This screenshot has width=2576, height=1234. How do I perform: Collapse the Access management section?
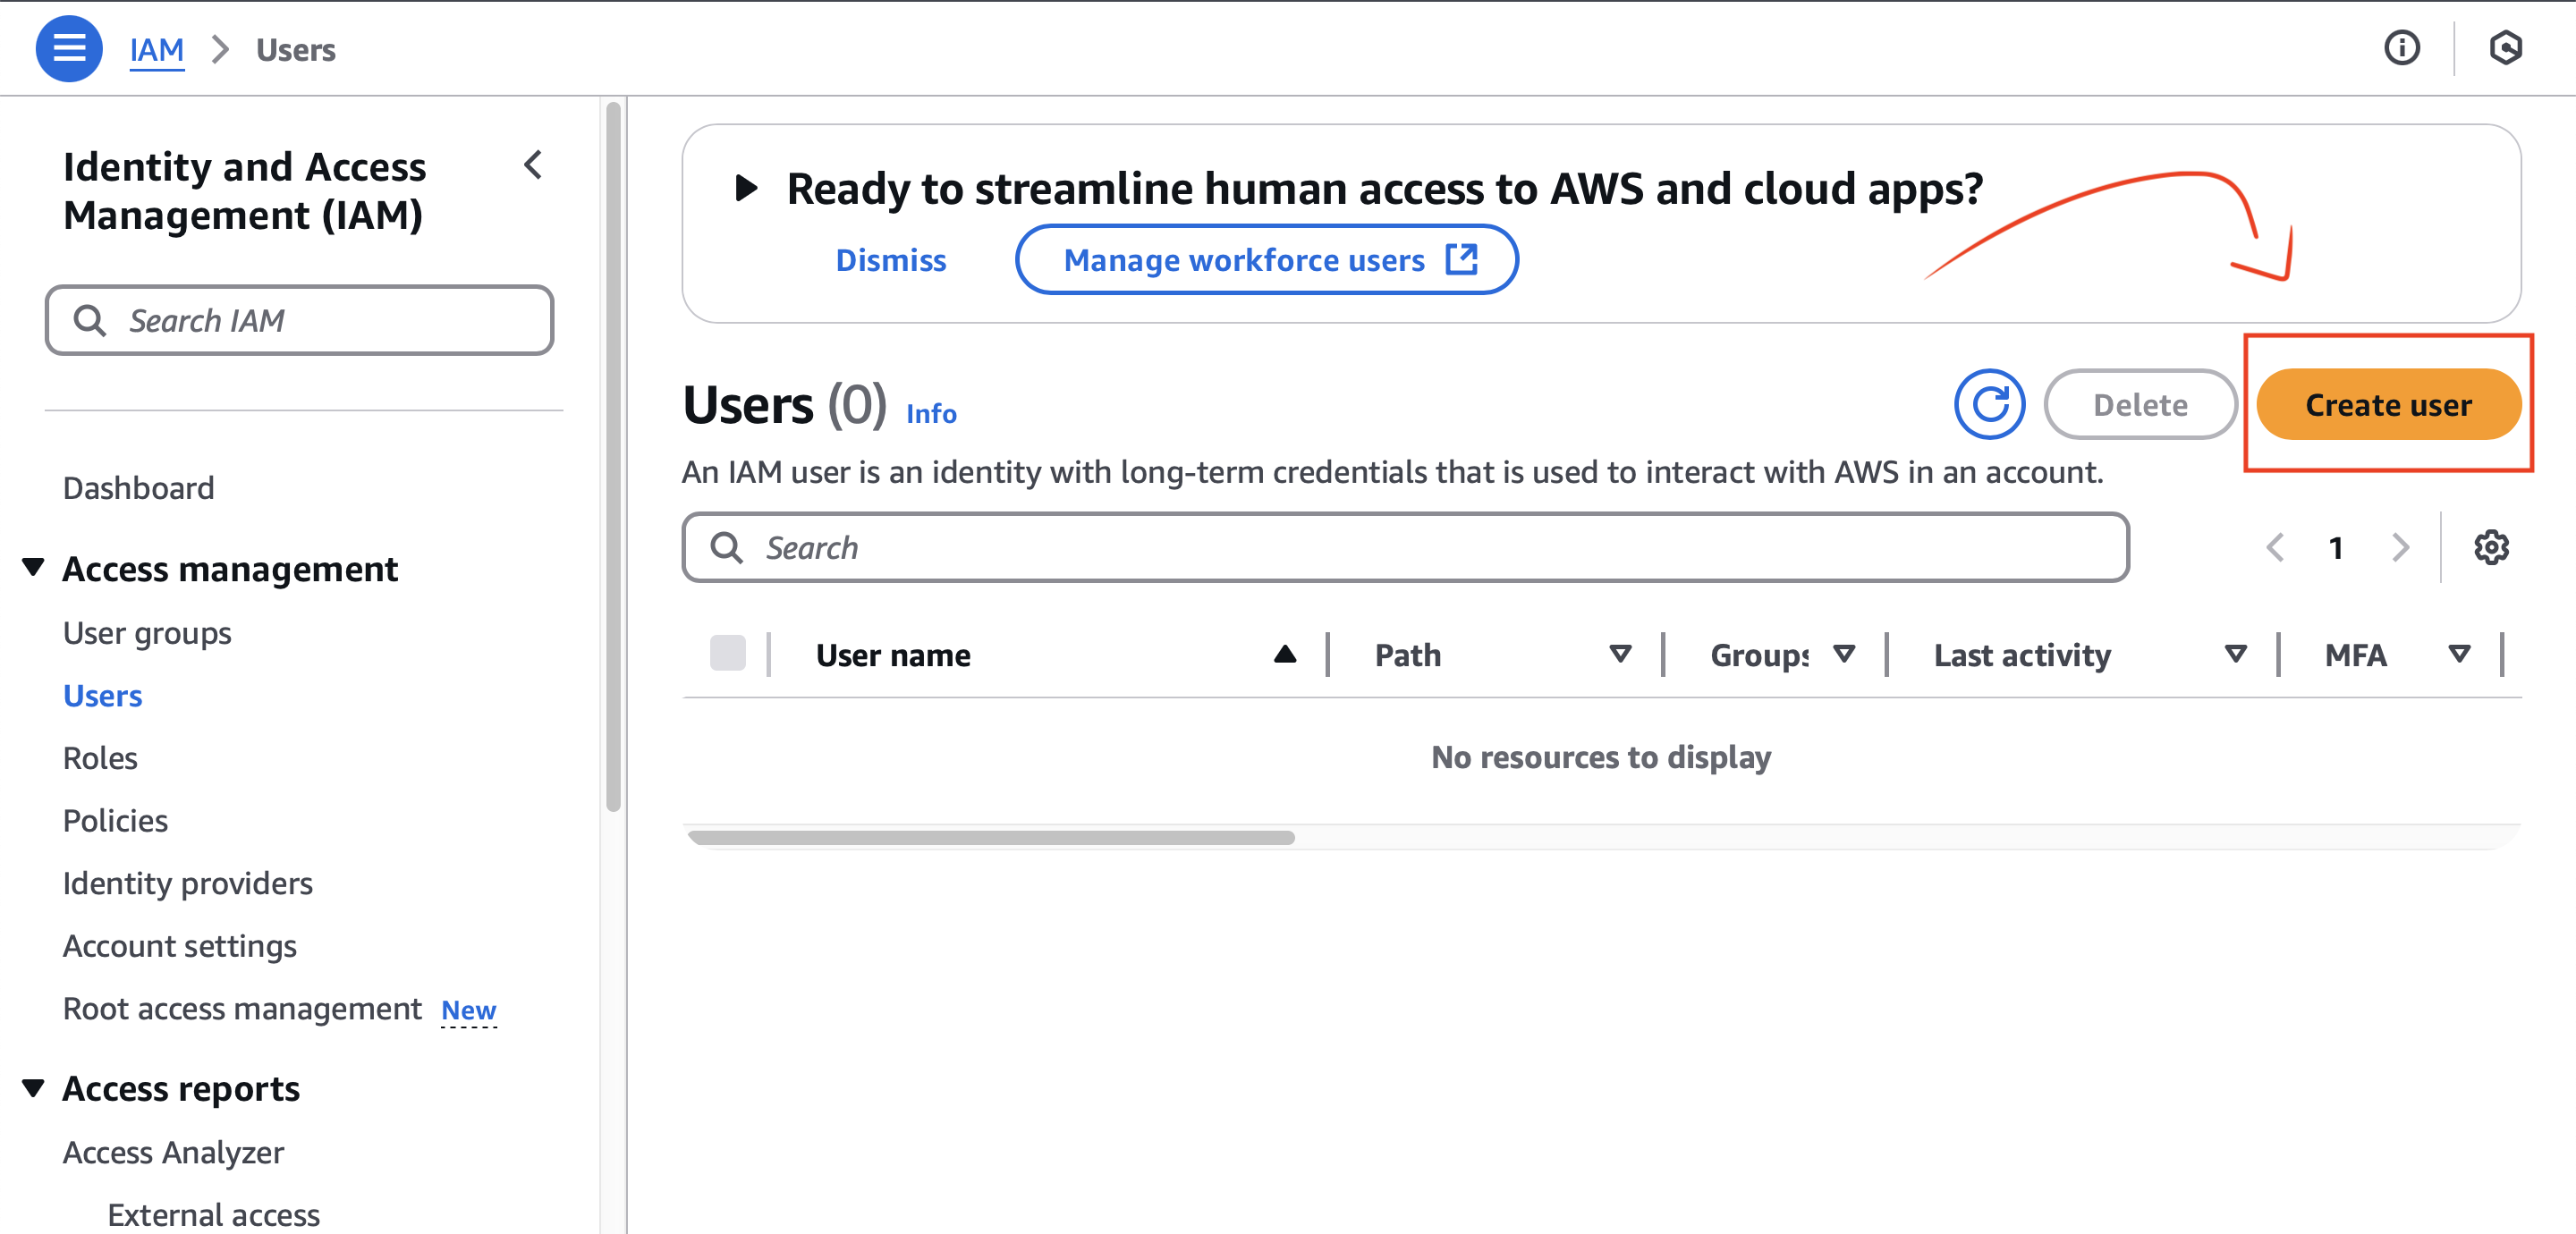(33, 568)
